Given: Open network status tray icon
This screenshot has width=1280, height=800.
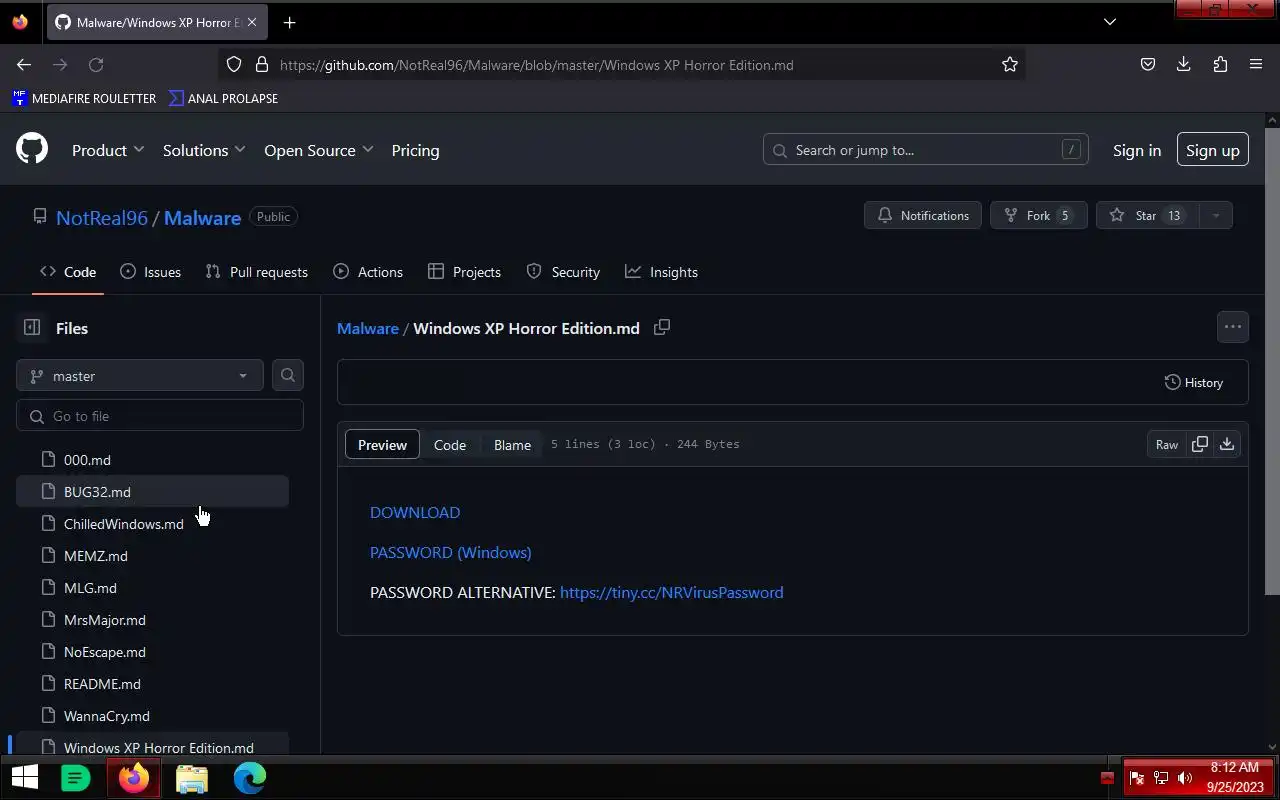Looking at the screenshot, I should (x=1161, y=777).
